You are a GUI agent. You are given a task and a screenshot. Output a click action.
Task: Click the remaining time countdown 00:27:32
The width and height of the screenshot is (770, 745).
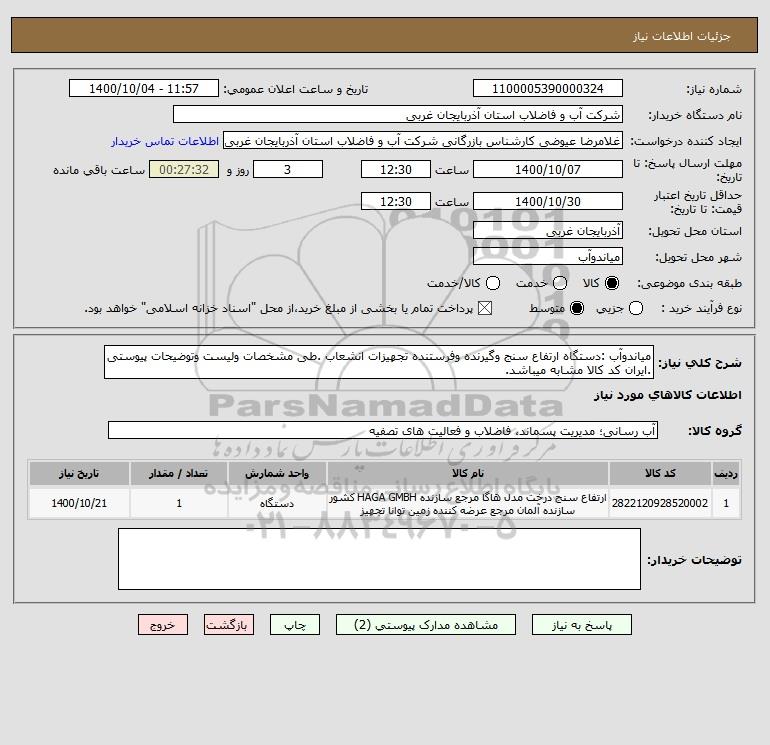click(x=184, y=169)
